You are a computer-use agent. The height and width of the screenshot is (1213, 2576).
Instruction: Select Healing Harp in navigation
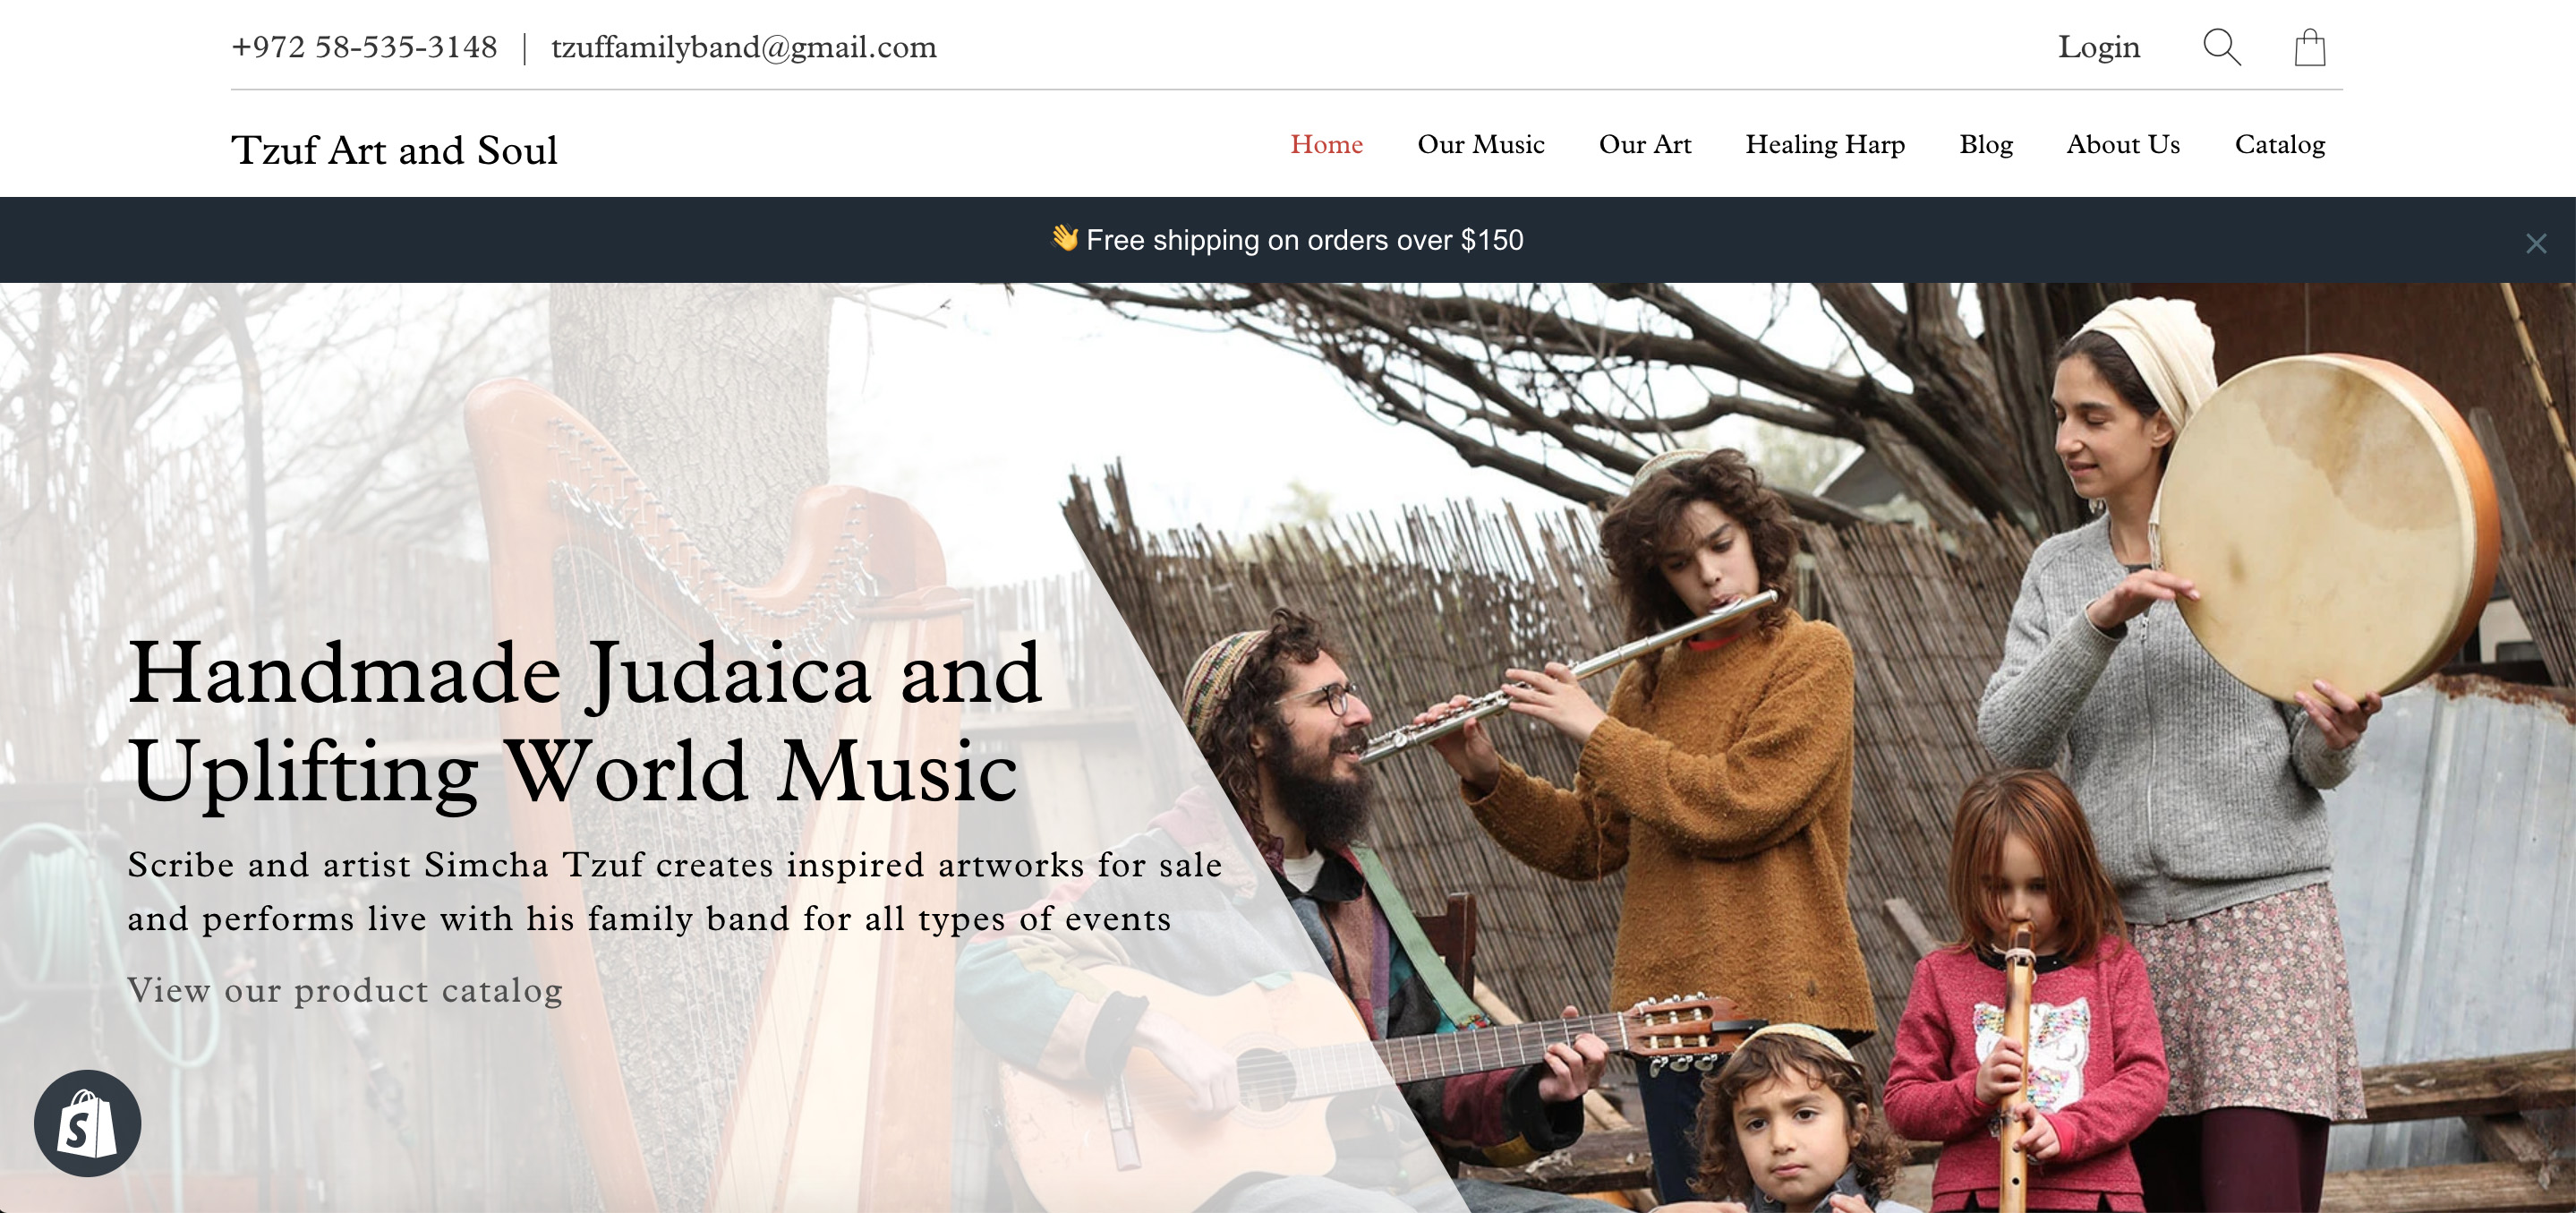(1824, 144)
